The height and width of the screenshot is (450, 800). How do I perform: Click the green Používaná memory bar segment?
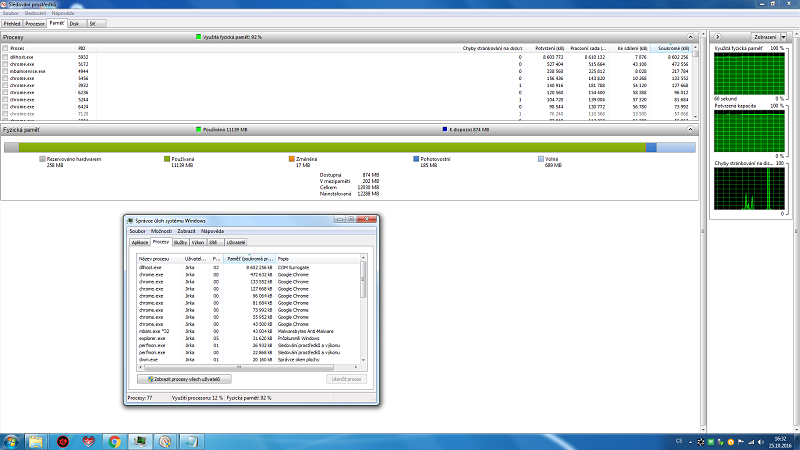[332, 147]
